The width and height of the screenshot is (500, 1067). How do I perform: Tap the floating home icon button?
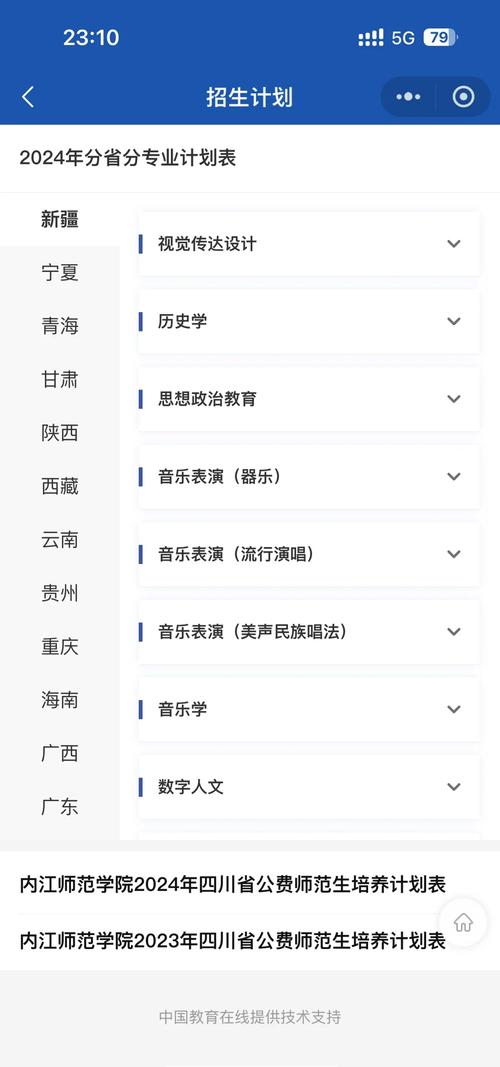coord(463,923)
